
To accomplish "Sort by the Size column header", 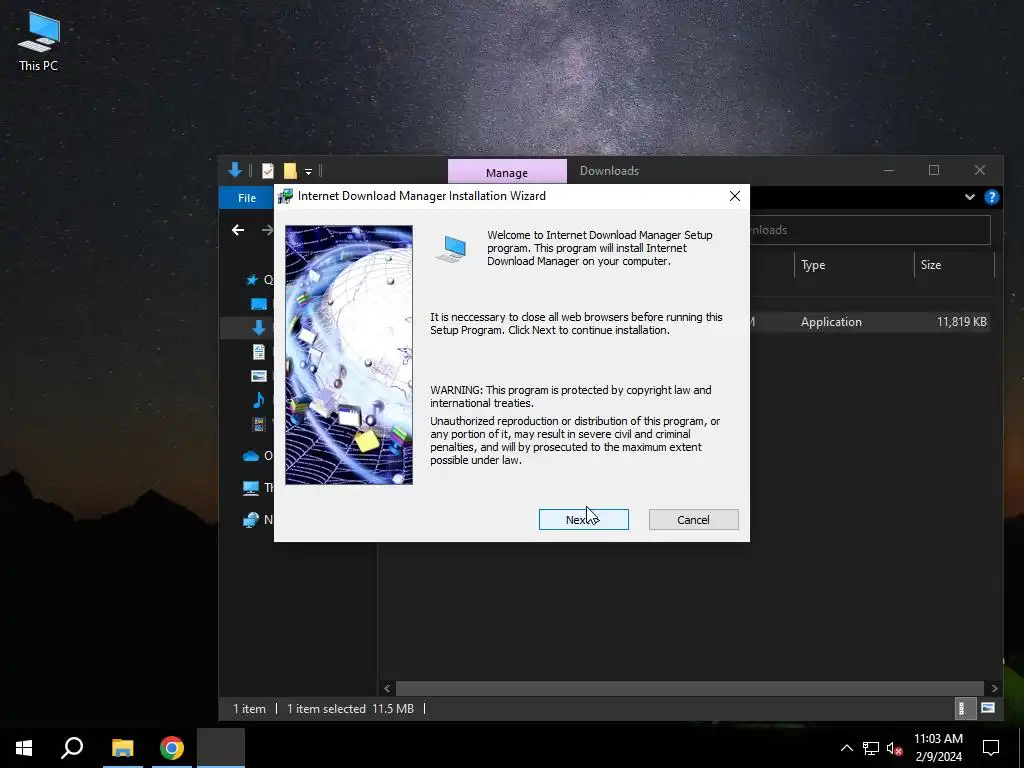I will coord(953,265).
